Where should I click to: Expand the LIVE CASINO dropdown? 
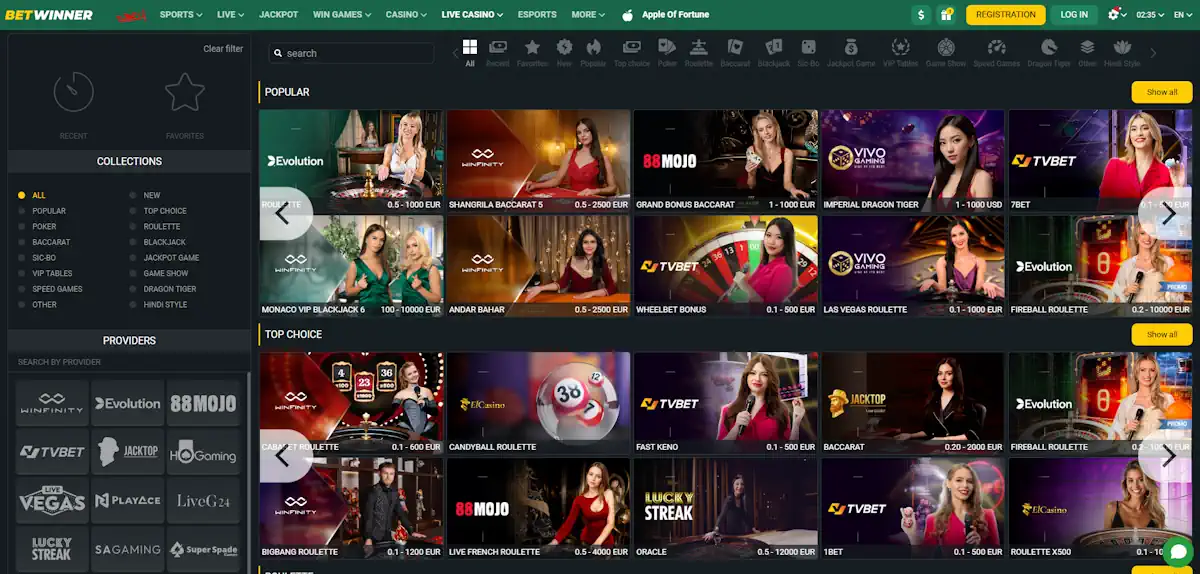(473, 15)
